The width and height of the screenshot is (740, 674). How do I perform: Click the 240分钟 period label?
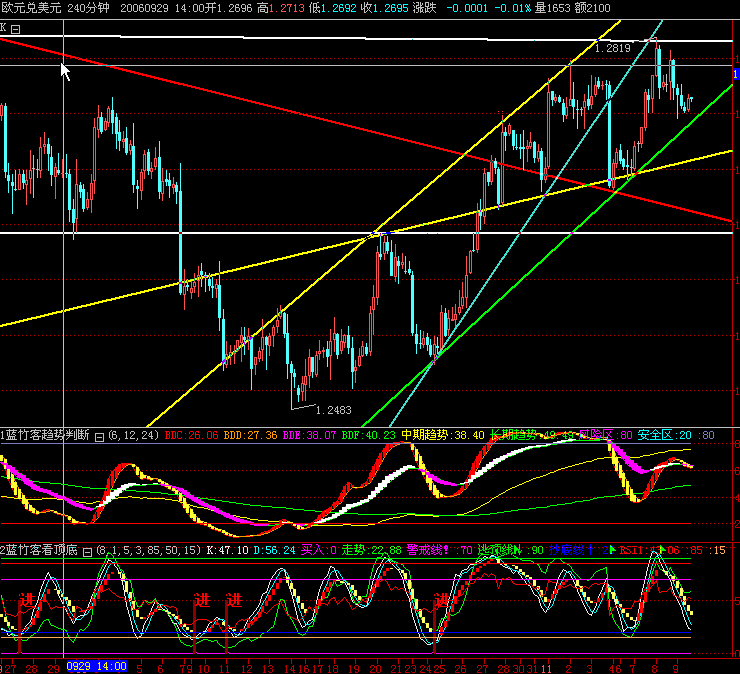click(88, 8)
